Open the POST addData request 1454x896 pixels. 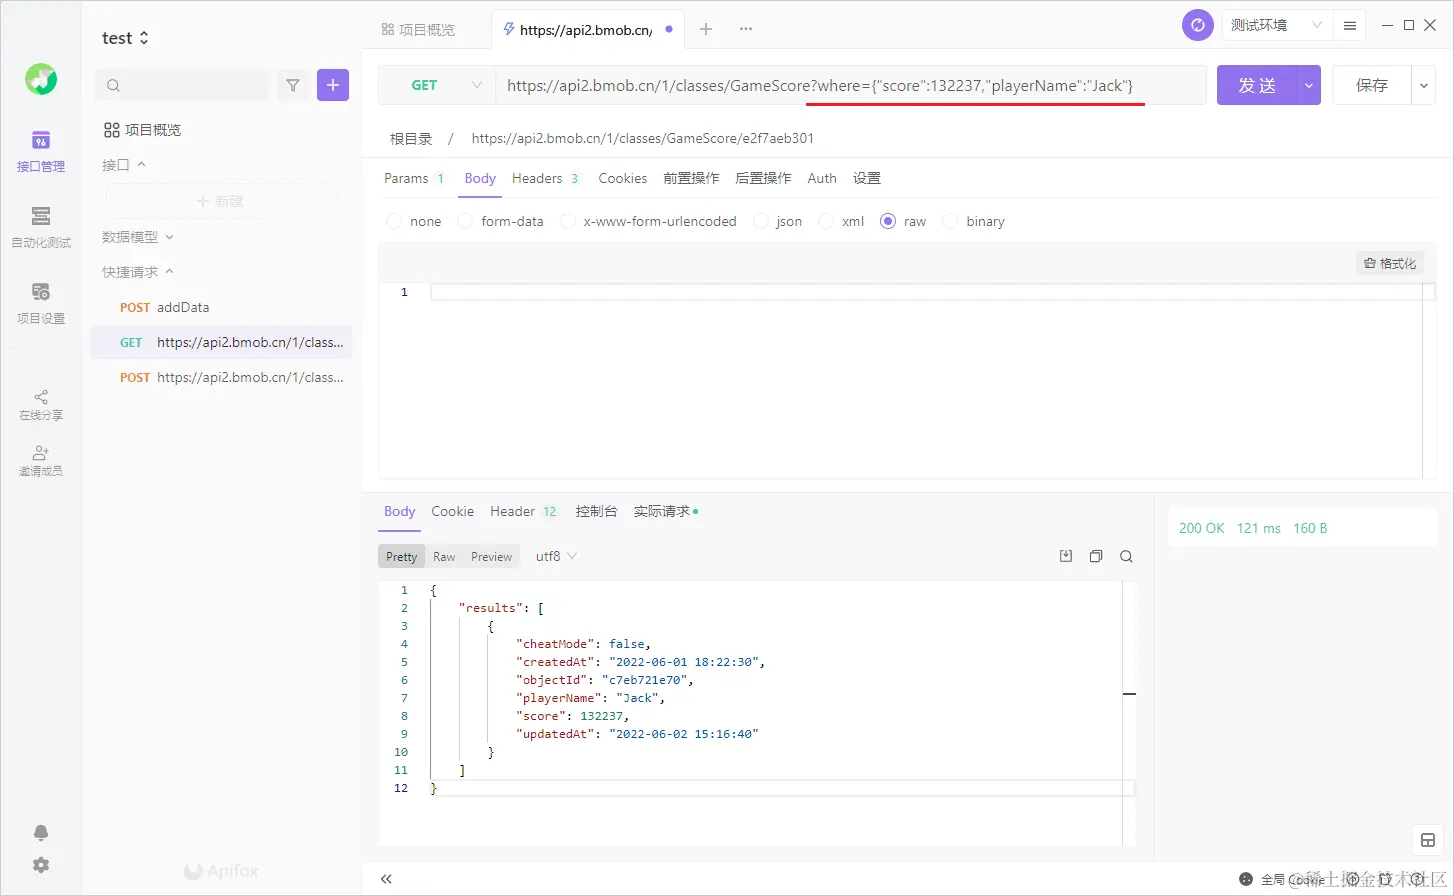click(222, 307)
